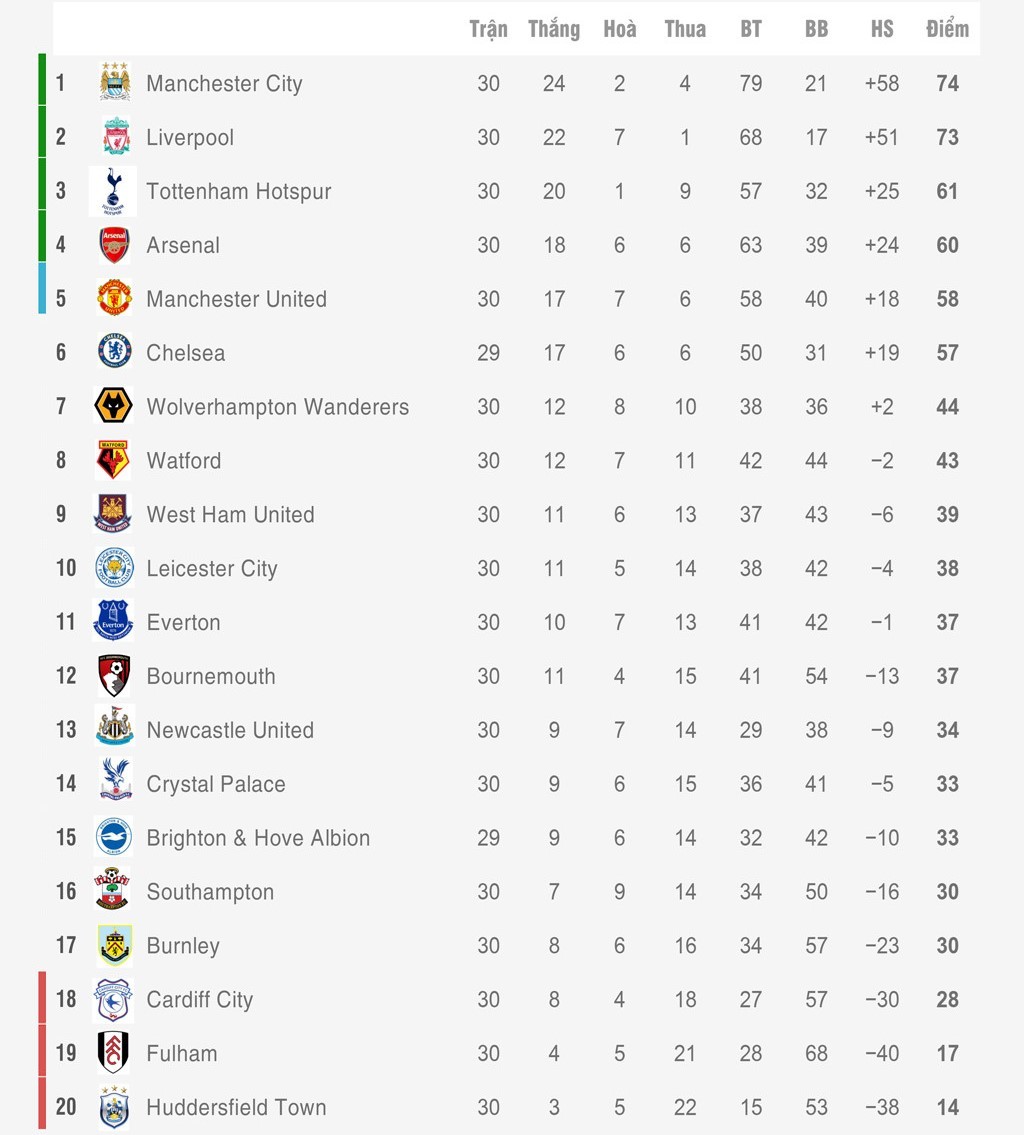Click the Manchester City club crest
Viewport: 1024px width, 1135px height.
[x=115, y=83]
